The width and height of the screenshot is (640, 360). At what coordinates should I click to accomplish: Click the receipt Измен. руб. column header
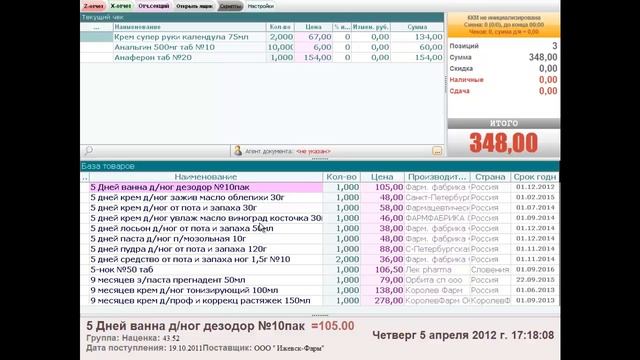click(x=371, y=27)
